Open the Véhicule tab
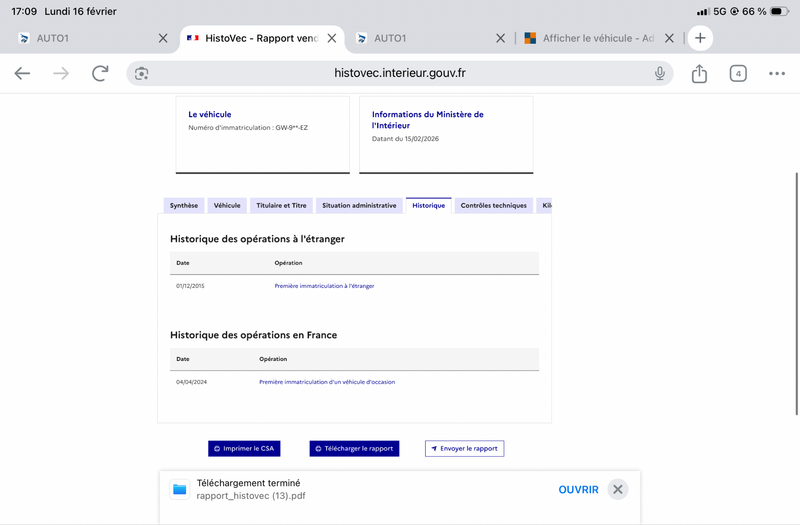800x525 pixels. click(227, 205)
